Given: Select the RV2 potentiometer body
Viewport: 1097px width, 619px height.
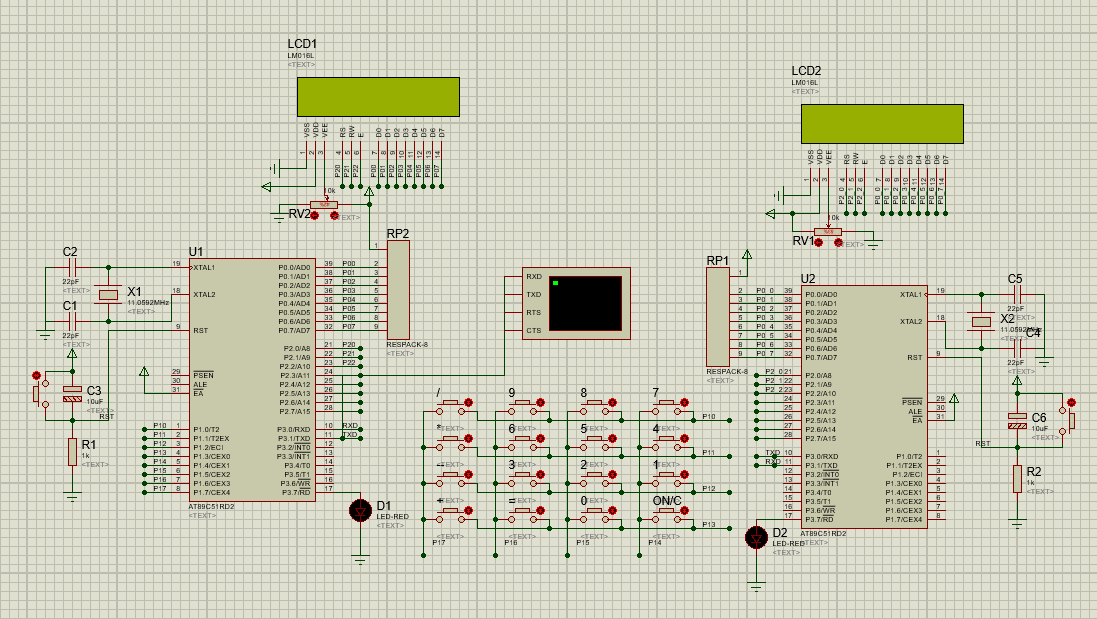Looking at the screenshot, I should point(324,204).
